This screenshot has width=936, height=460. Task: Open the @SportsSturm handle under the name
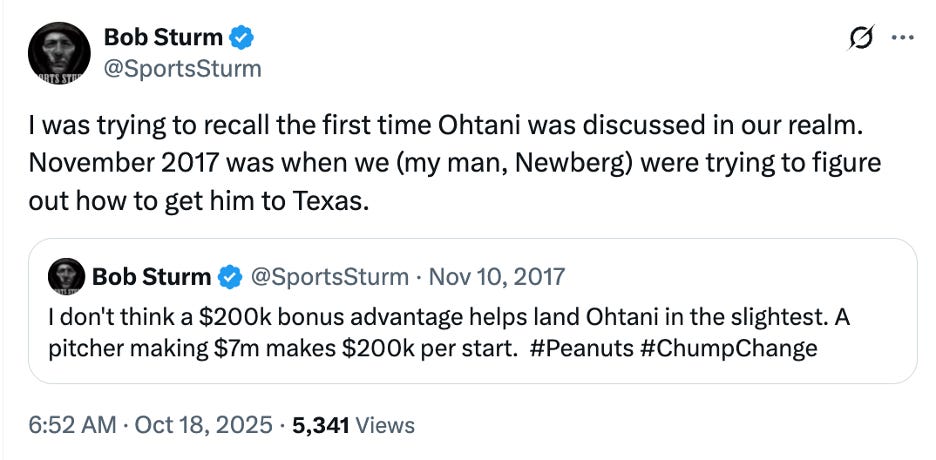pos(182,68)
